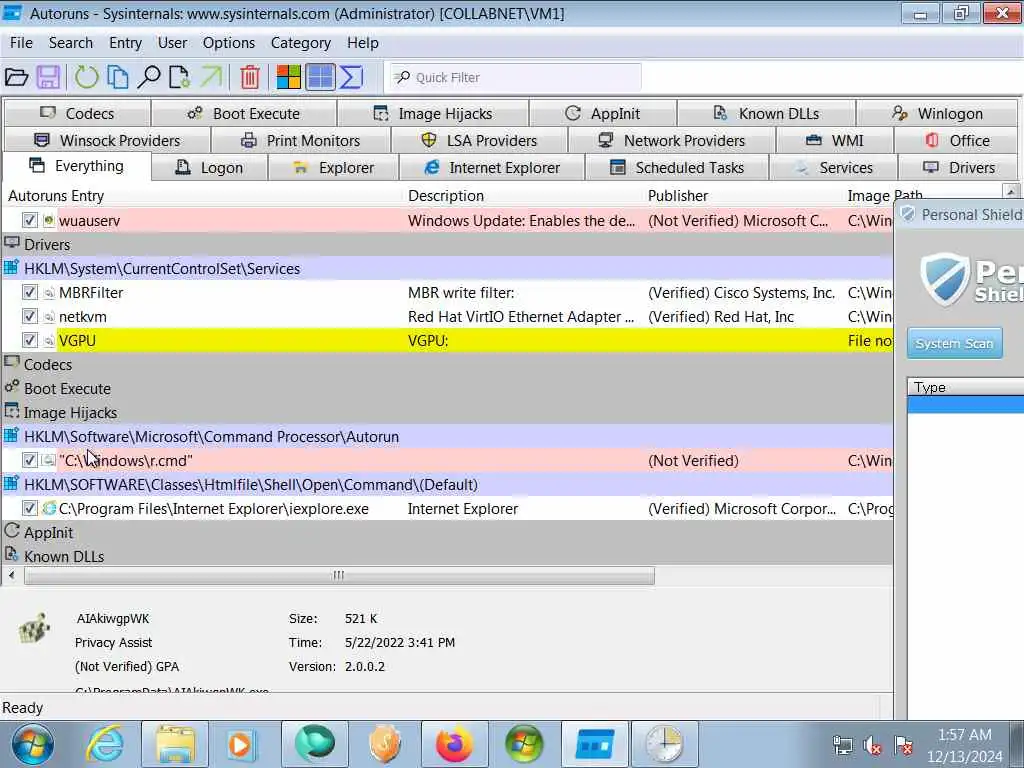Toggle the Hide Windows entries blue icon
The width and height of the screenshot is (1024, 768).
(x=320, y=77)
